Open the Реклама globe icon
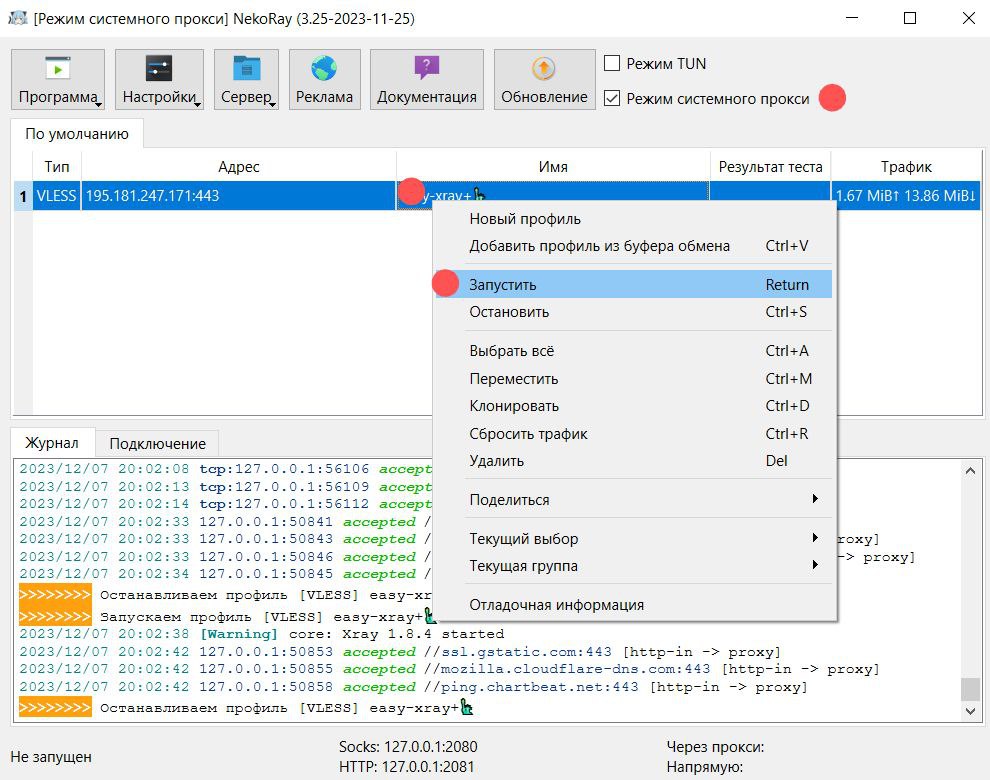The width and height of the screenshot is (990, 780). 324,69
